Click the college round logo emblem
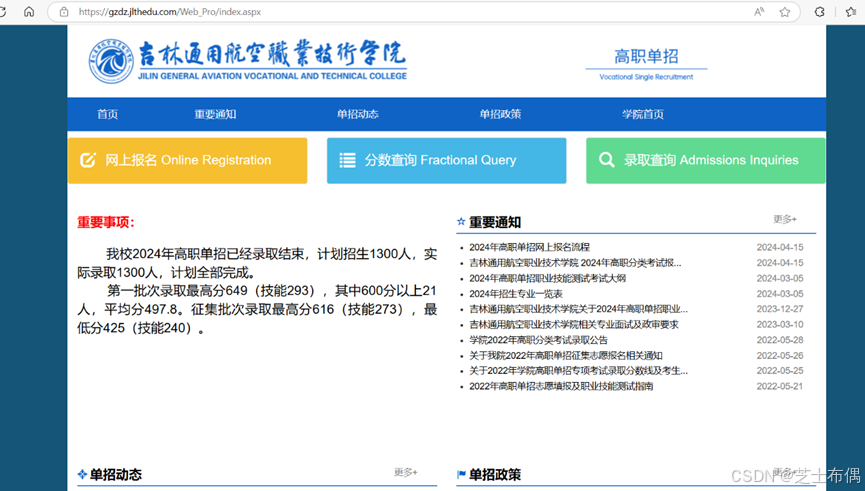This screenshot has height=491, width=865. click(x=111, y=61)
